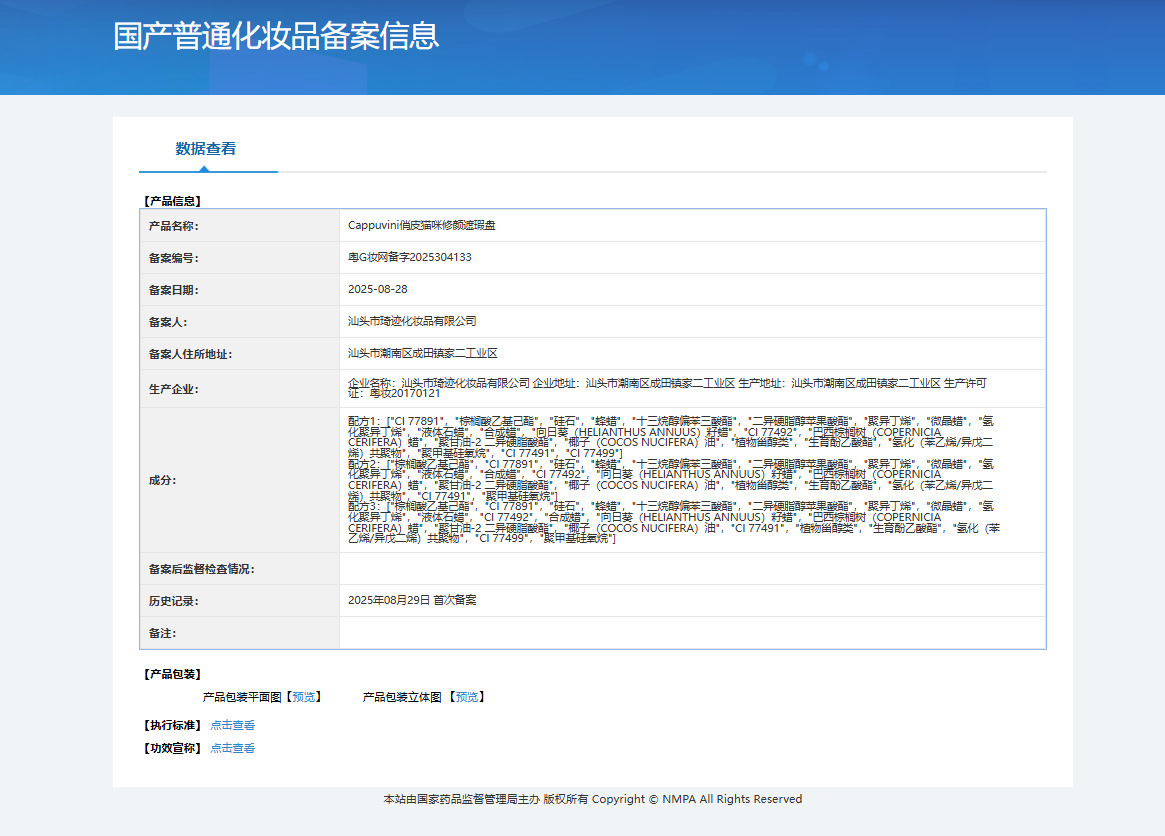Click the 配方3 ingredient list text
Screen dimensions: 1165x836
(x=674, y=522)
